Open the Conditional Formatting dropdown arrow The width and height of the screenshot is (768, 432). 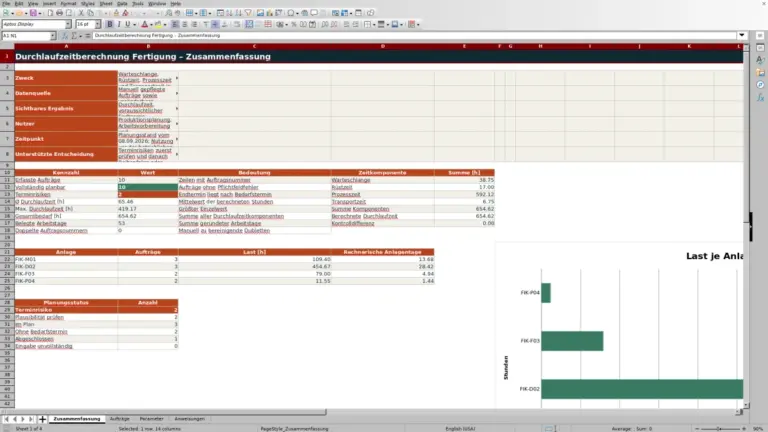click(418, 24)
